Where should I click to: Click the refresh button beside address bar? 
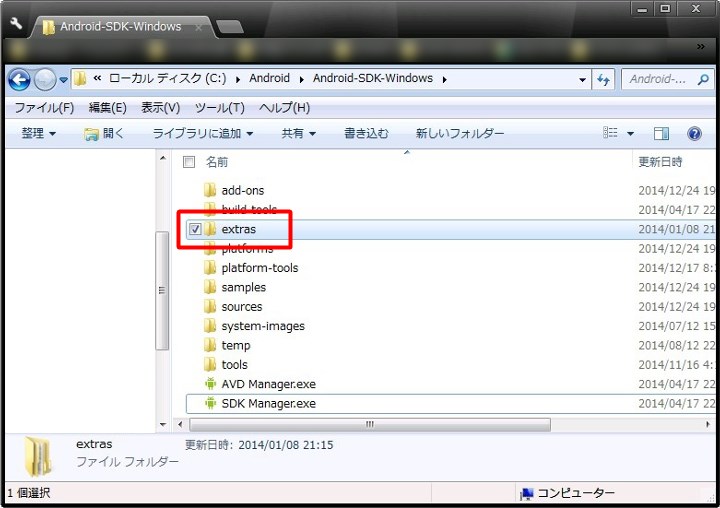603,80
